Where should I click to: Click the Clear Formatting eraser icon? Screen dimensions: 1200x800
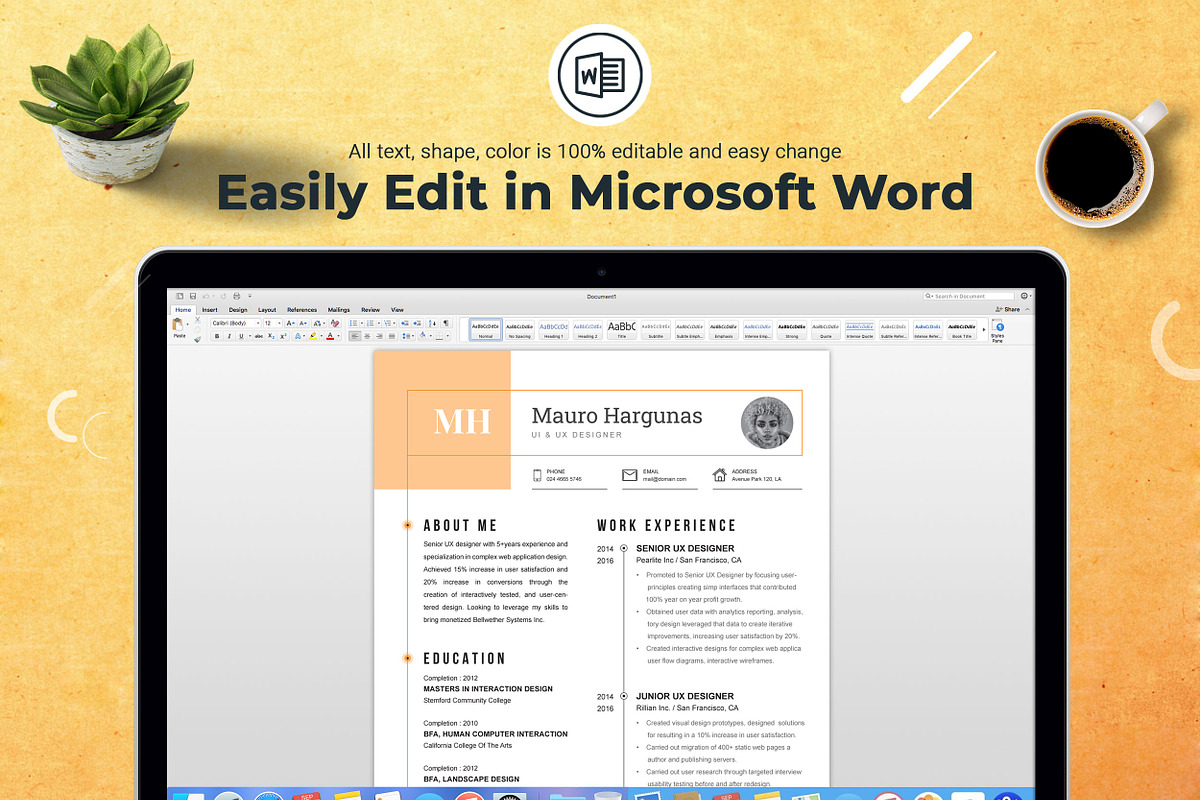335,323
